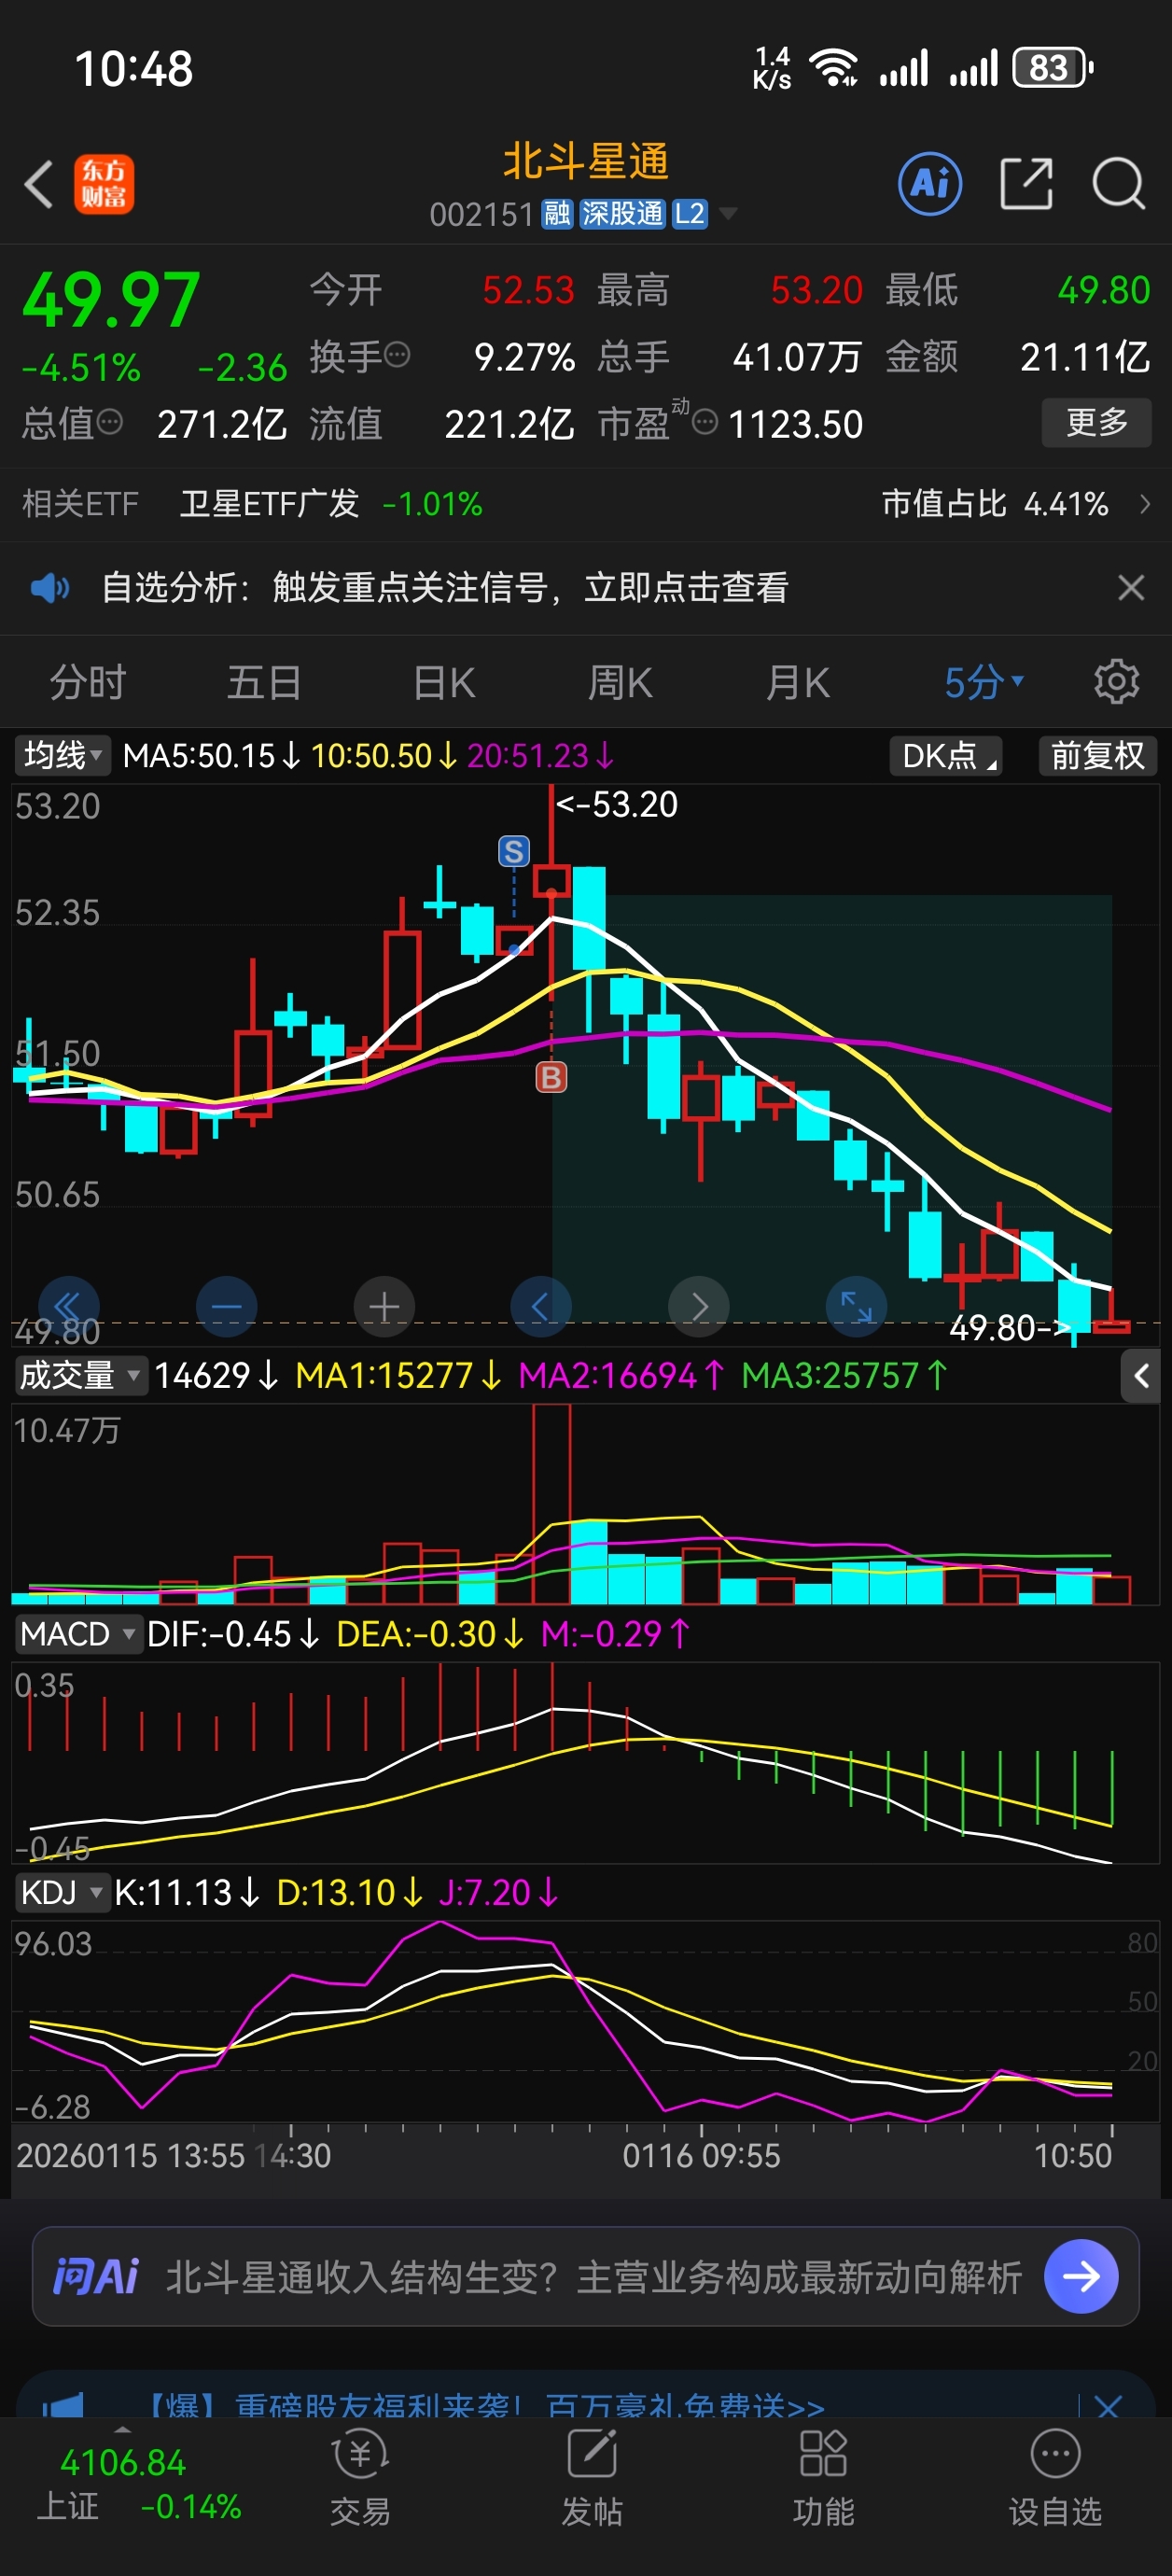Switch to 周K tab

coord(620,683)
